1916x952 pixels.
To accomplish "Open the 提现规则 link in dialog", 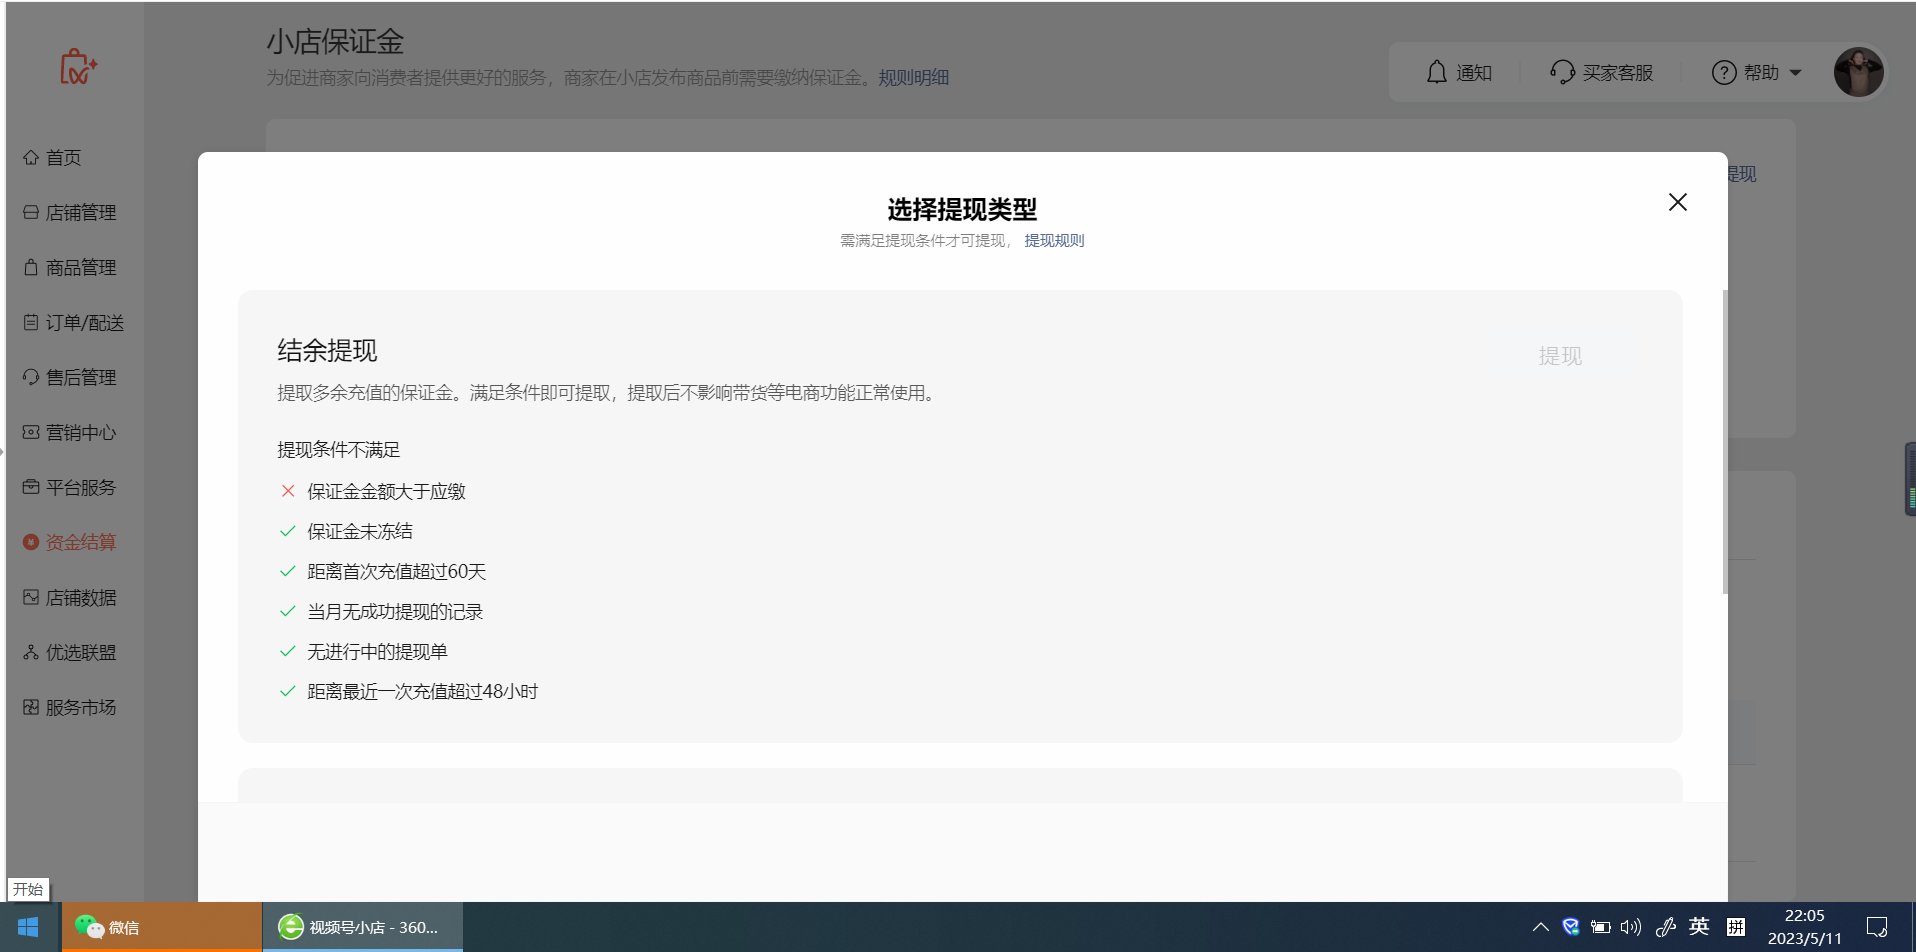I will [x=1054, y=240].
